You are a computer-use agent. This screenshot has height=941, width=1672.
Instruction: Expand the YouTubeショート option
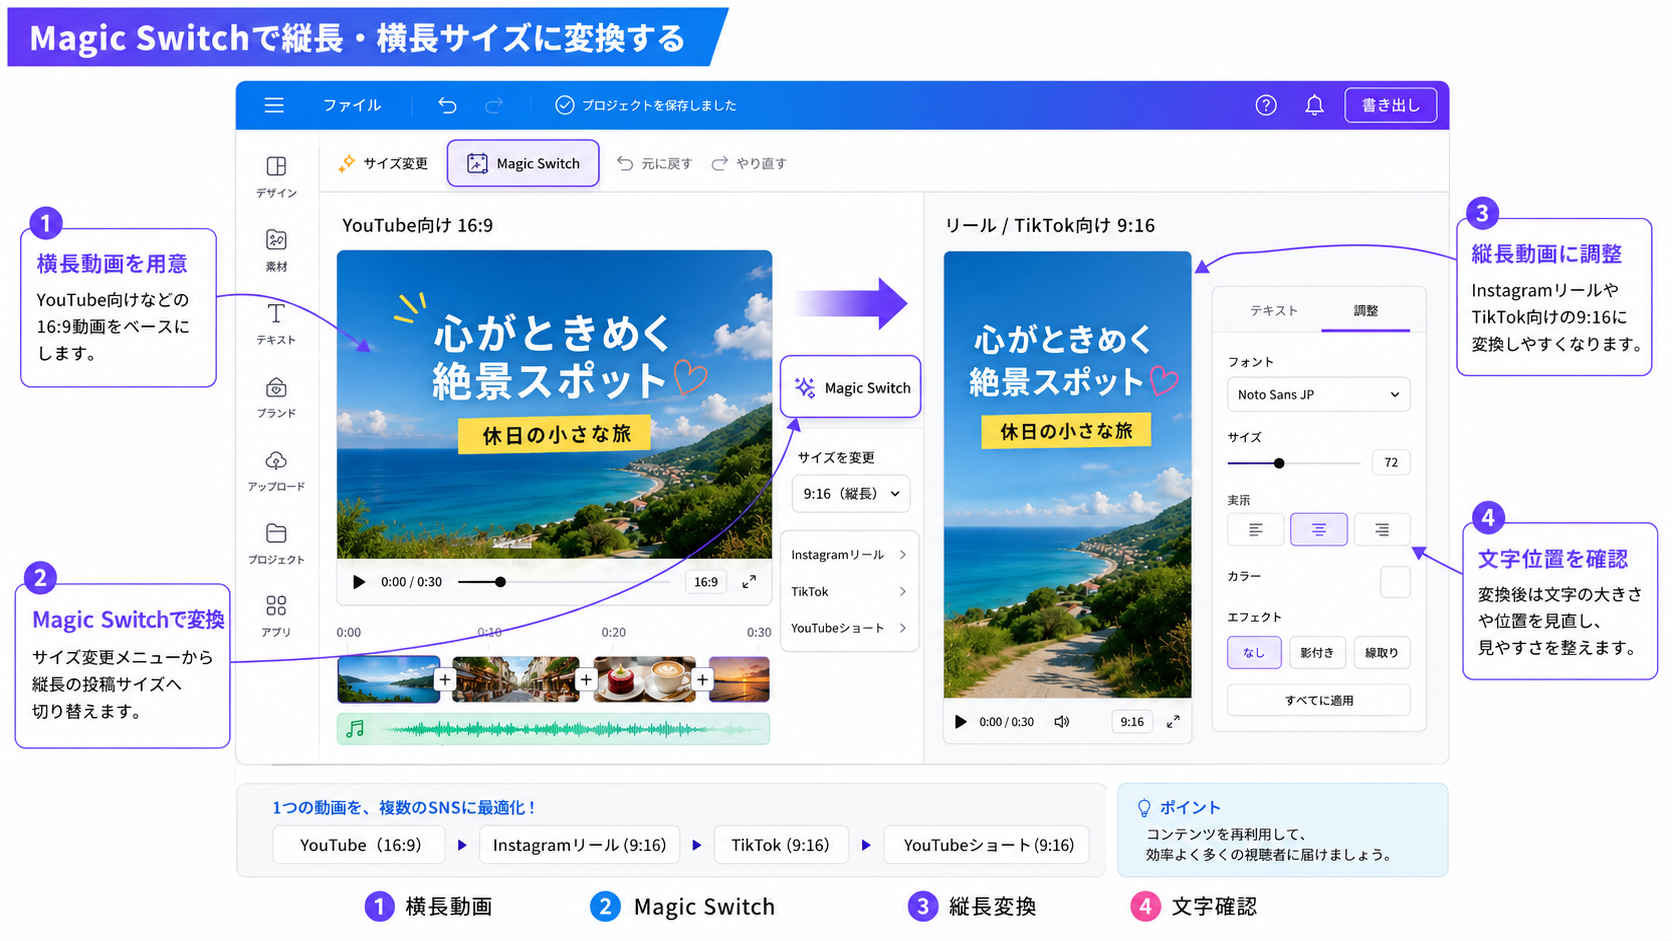tap(849, 628)
